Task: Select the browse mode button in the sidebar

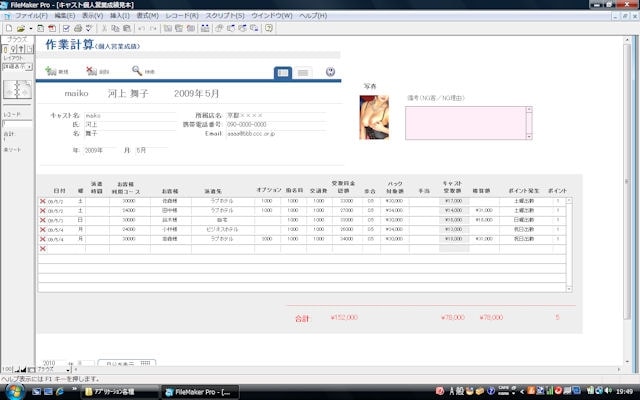Action: point(7,49)
